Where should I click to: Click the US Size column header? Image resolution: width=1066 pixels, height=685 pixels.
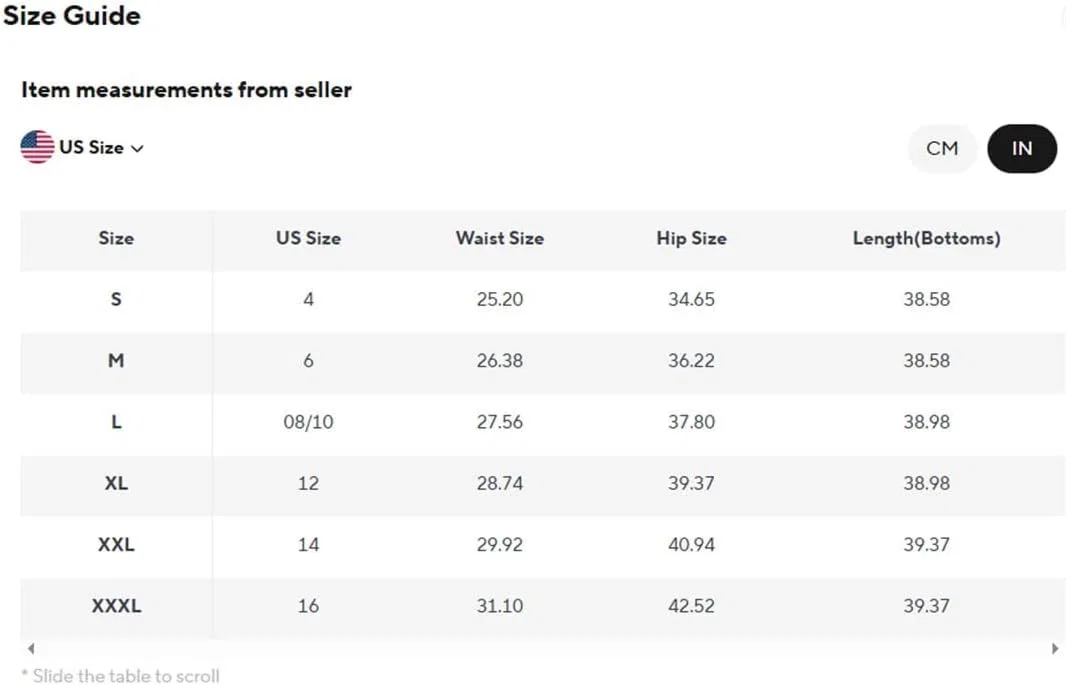coord(308,238)
